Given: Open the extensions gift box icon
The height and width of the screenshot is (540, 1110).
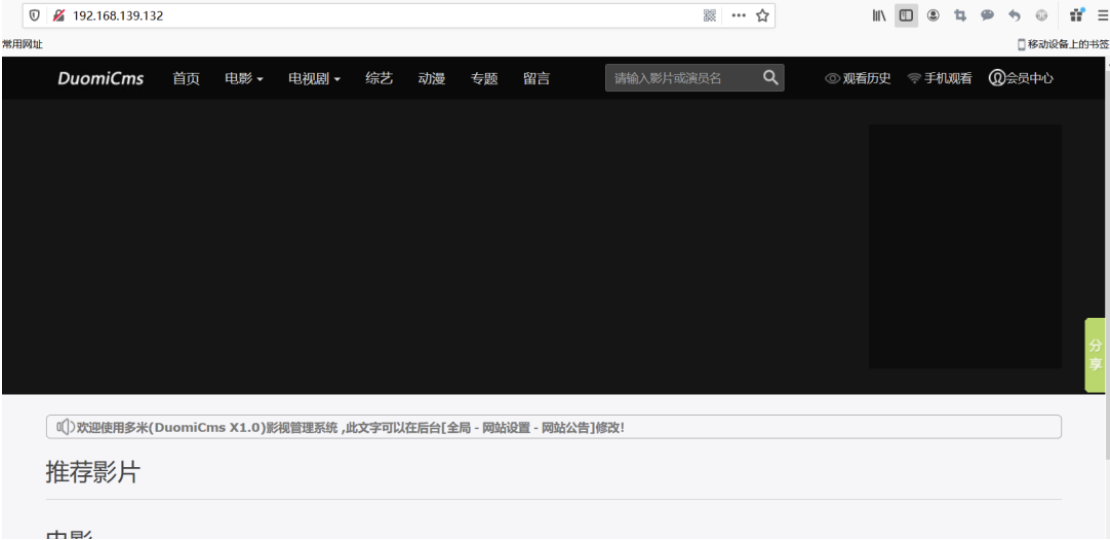Looking at the screenshot, I should pyautogui.click(x=1077, y=15).
